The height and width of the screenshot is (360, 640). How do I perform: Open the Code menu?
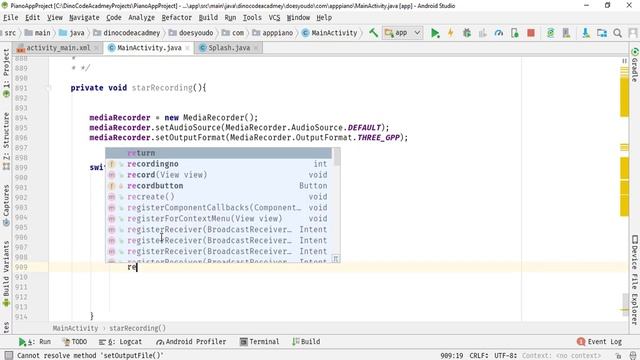114,18
